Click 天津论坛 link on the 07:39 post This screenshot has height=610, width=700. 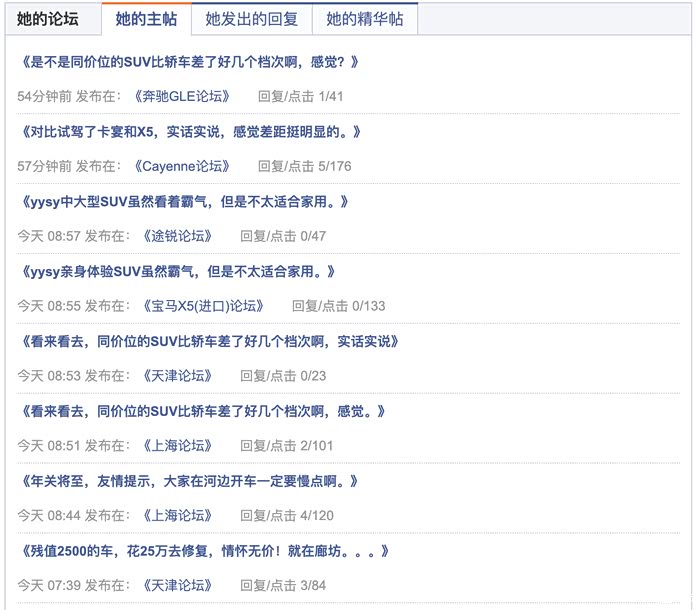coord(178,585)
